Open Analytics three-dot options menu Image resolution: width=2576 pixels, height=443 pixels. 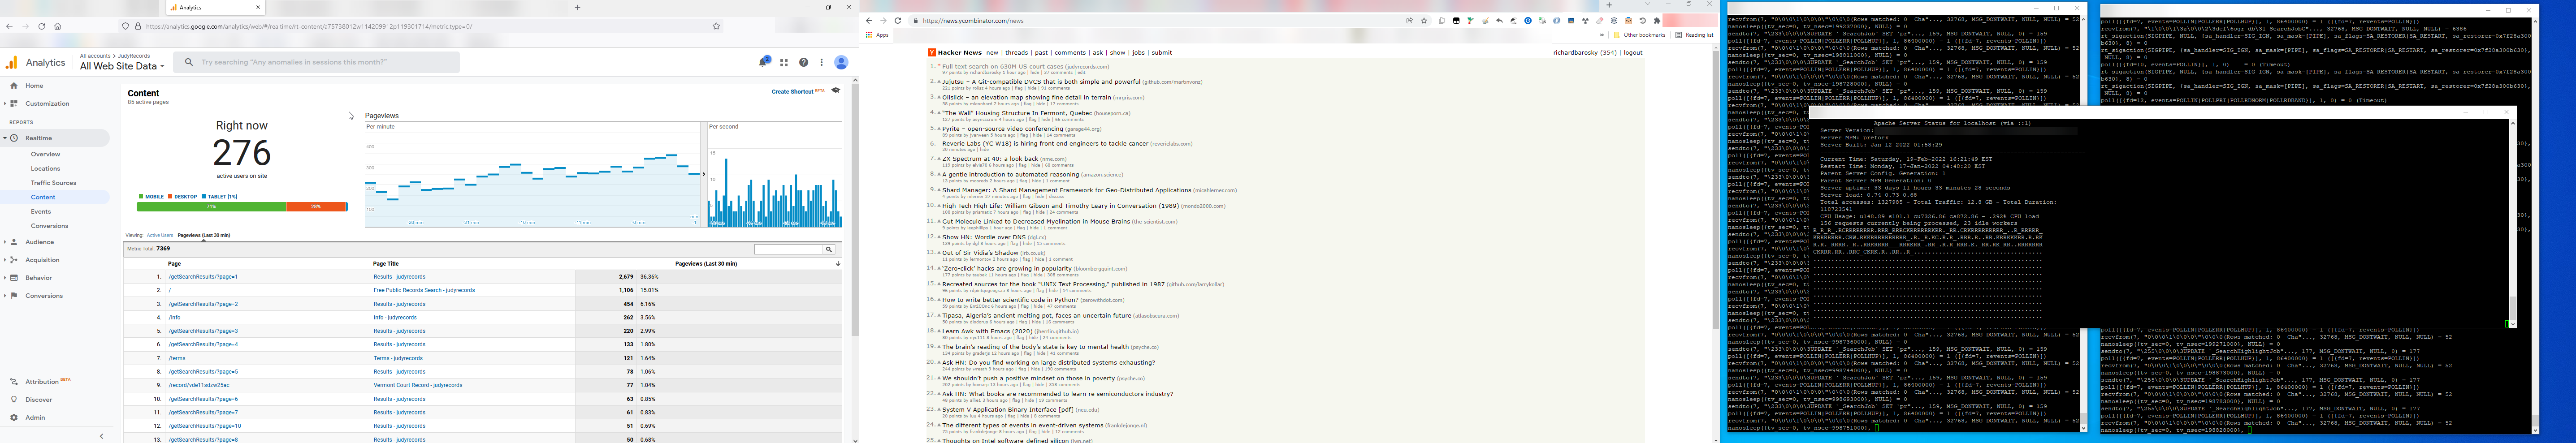[x=822, y=62]
